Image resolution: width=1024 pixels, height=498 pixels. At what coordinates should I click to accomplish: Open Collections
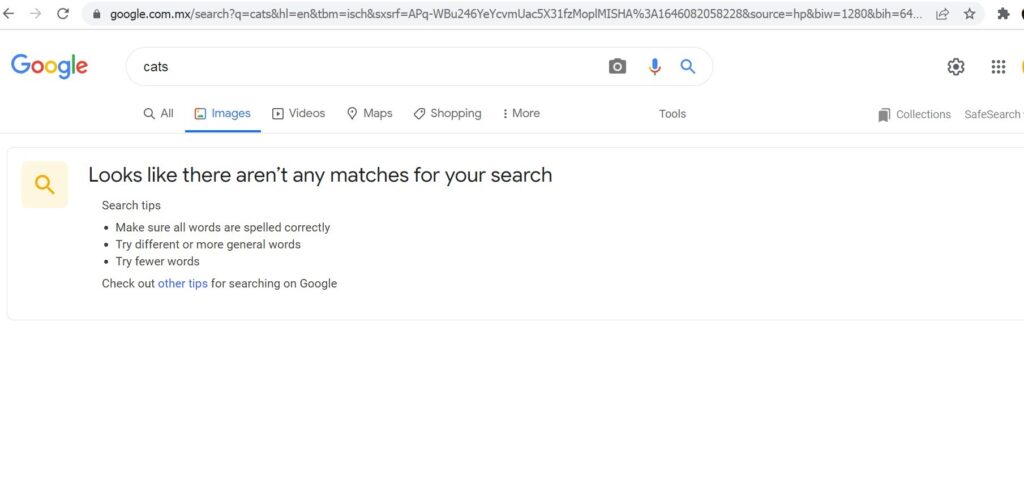[914, 115]
